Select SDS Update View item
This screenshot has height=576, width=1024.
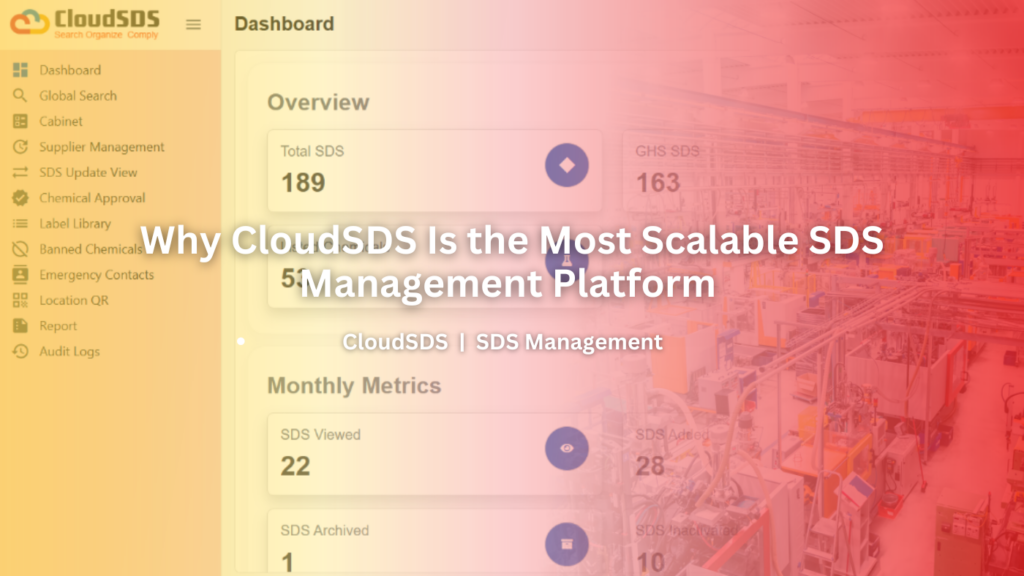(88, 172)
